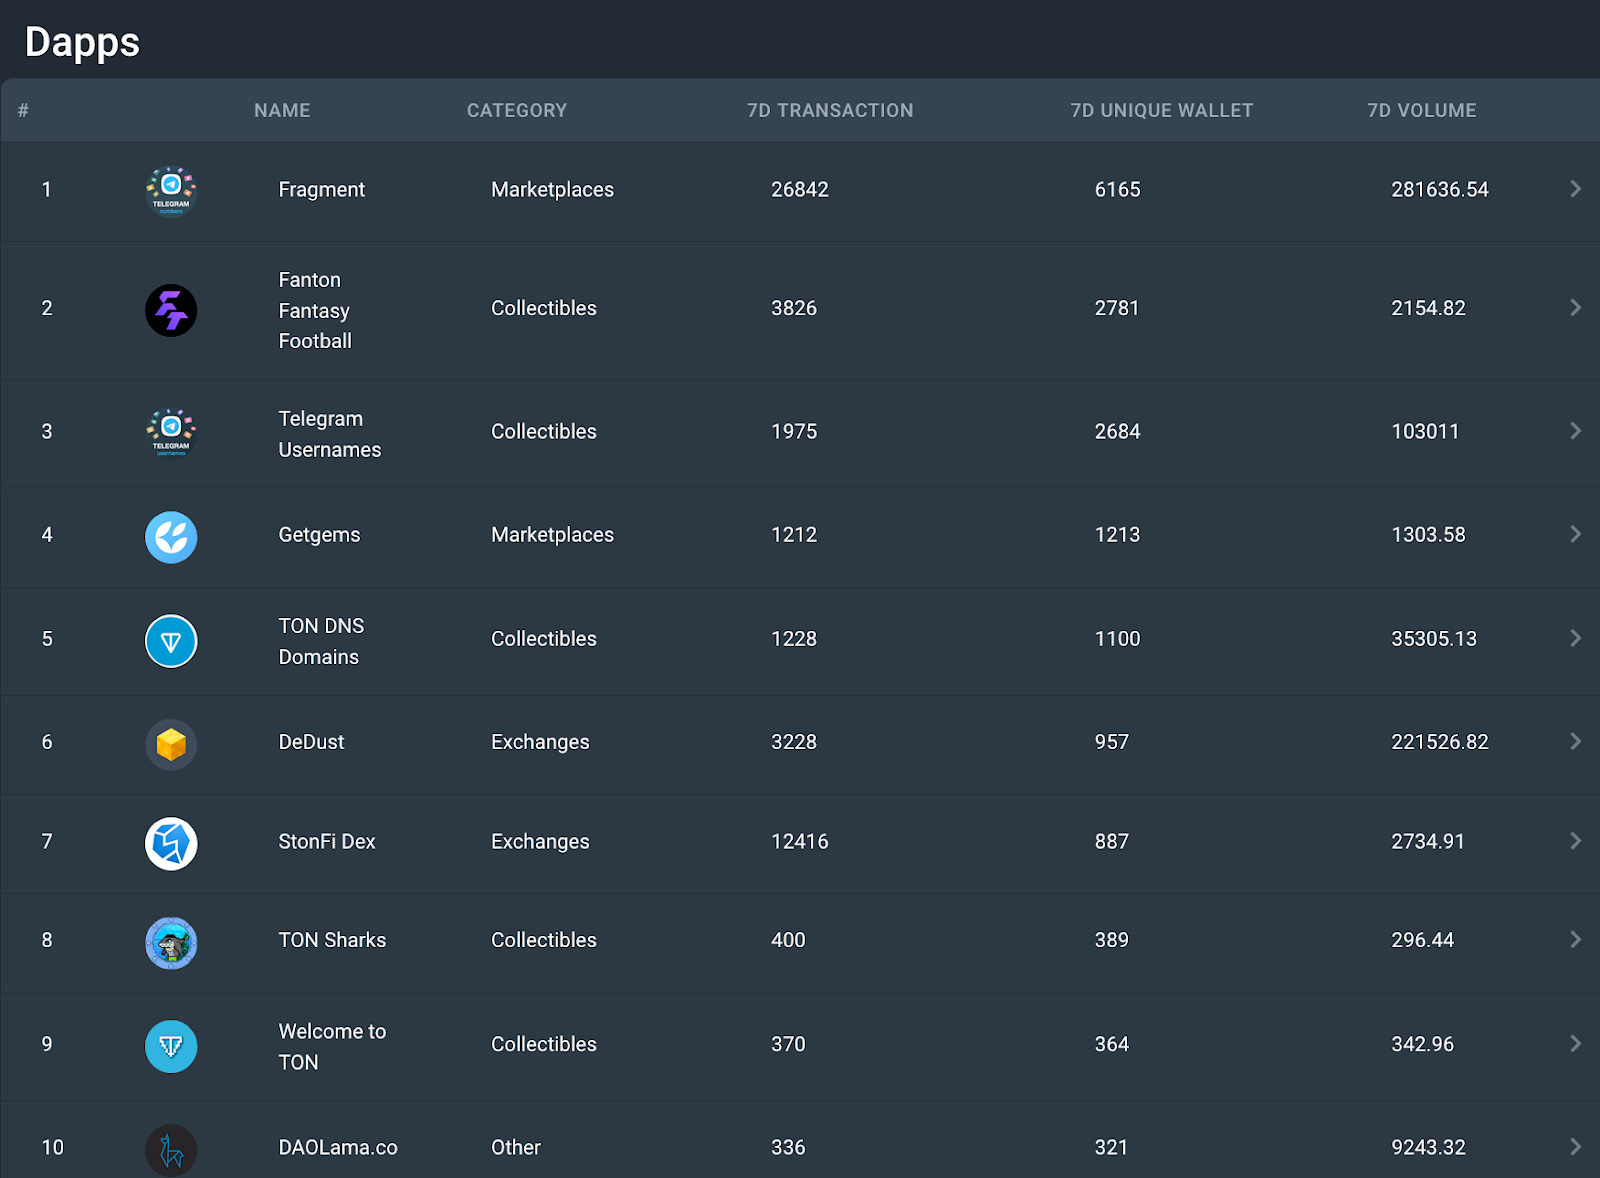Open the StonFi Dex name
This screenshot has height=1178, width=1600.
click(x=327, y=841)
